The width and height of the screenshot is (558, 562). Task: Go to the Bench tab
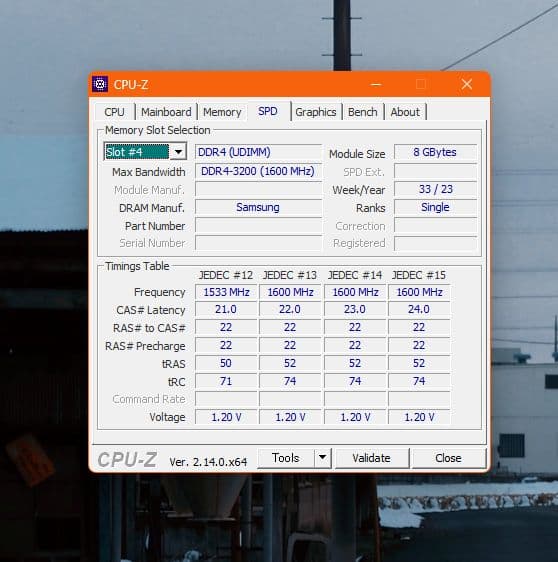[363, 112]
